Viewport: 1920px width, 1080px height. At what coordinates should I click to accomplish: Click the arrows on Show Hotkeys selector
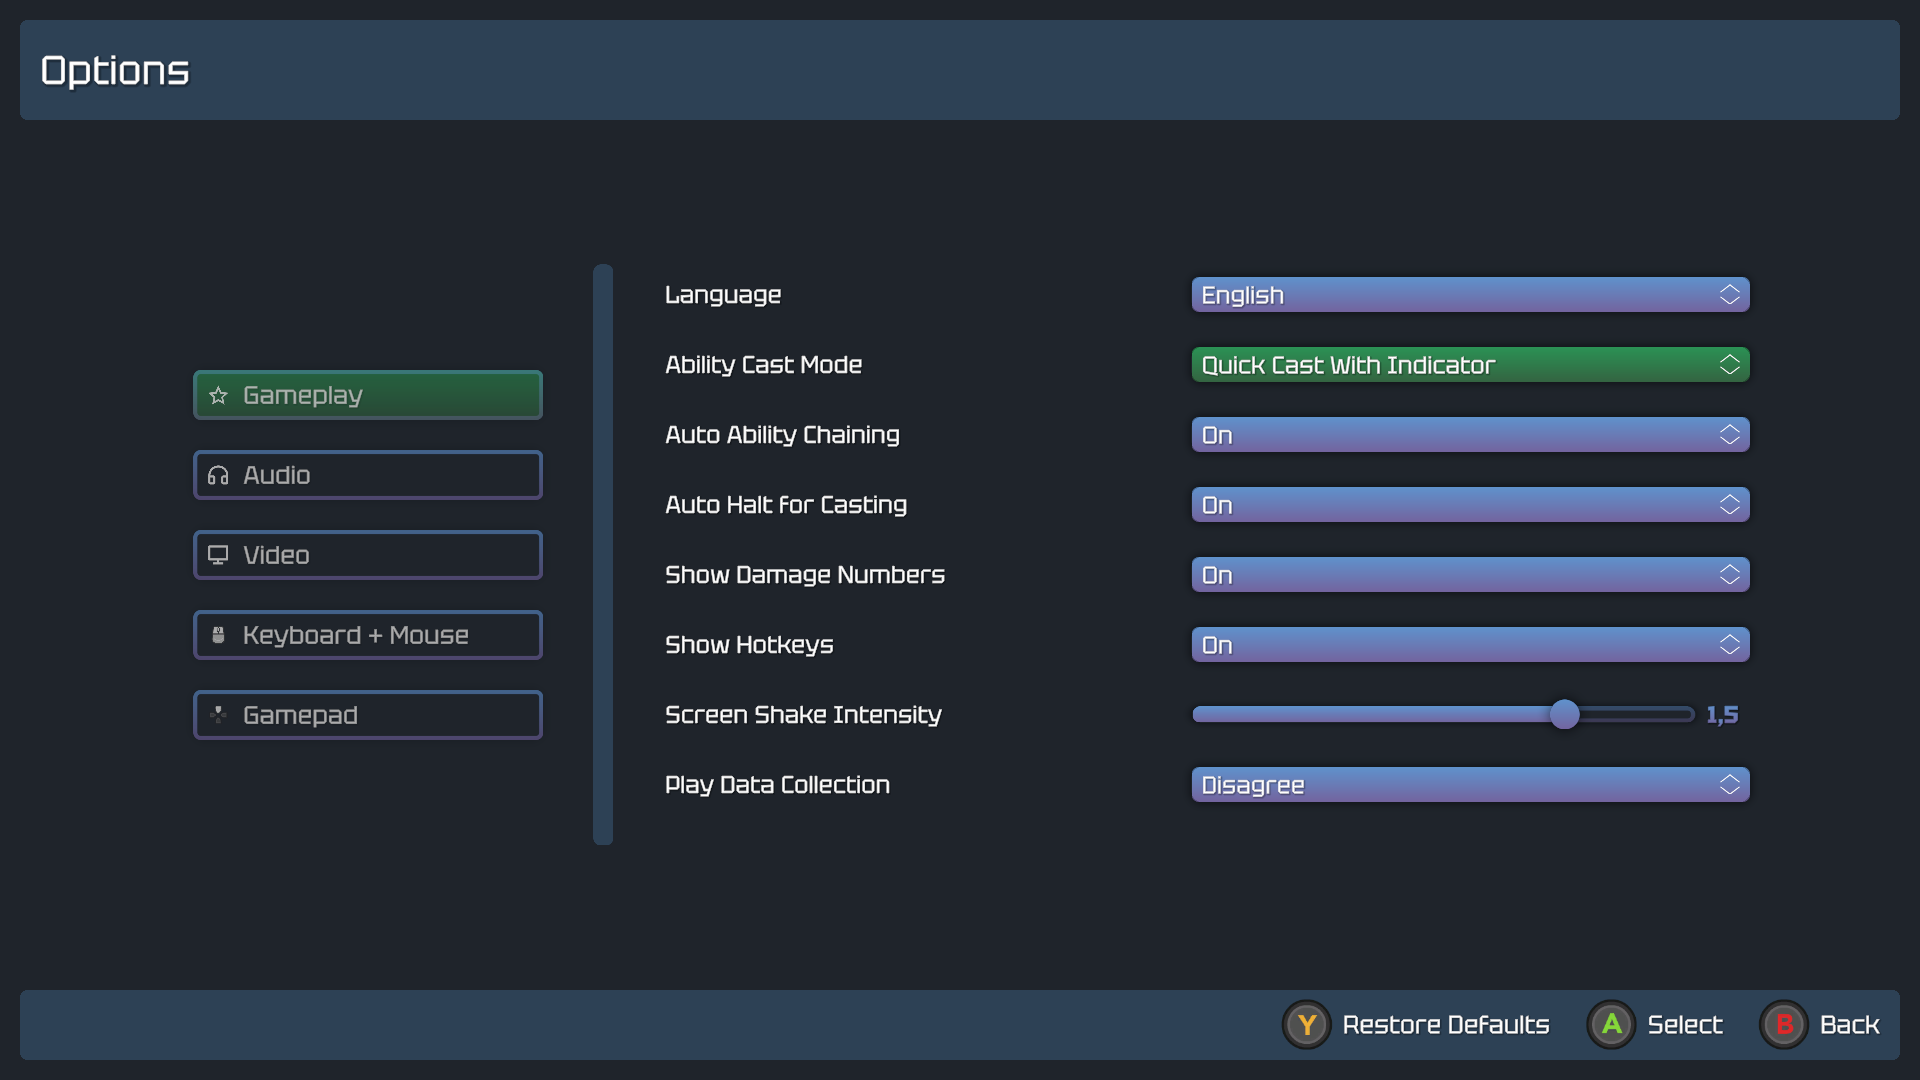coord(1730,645)
